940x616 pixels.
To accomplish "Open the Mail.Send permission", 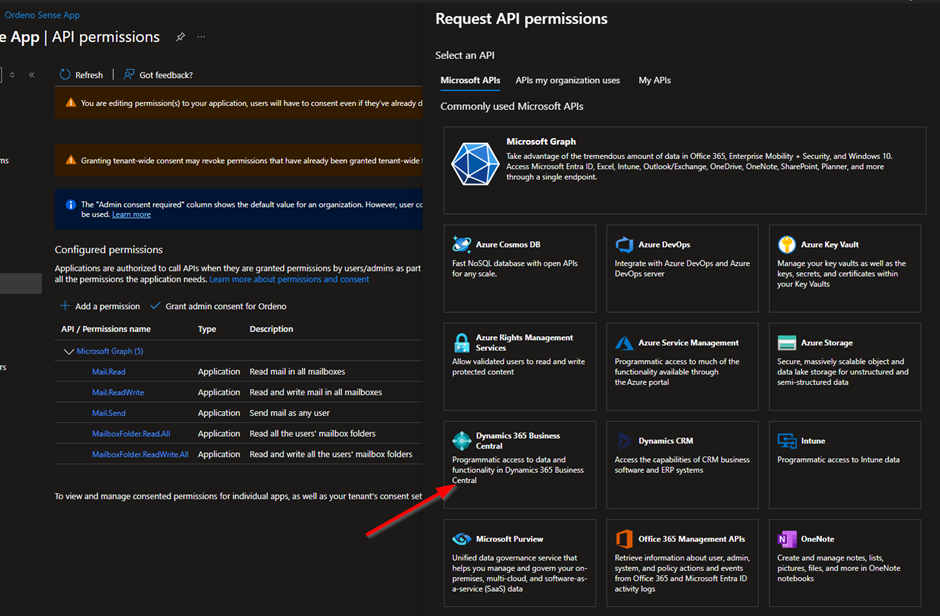I will 109,413.
